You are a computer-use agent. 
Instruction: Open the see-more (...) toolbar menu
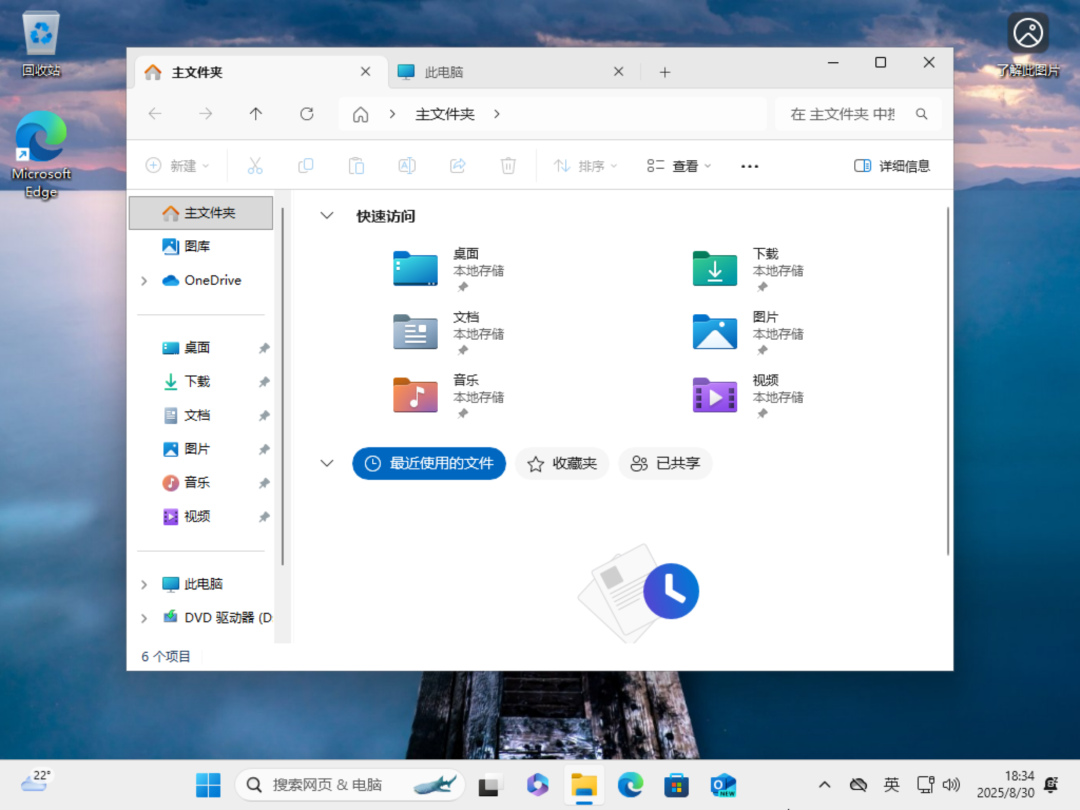click(x=749, y=165)
